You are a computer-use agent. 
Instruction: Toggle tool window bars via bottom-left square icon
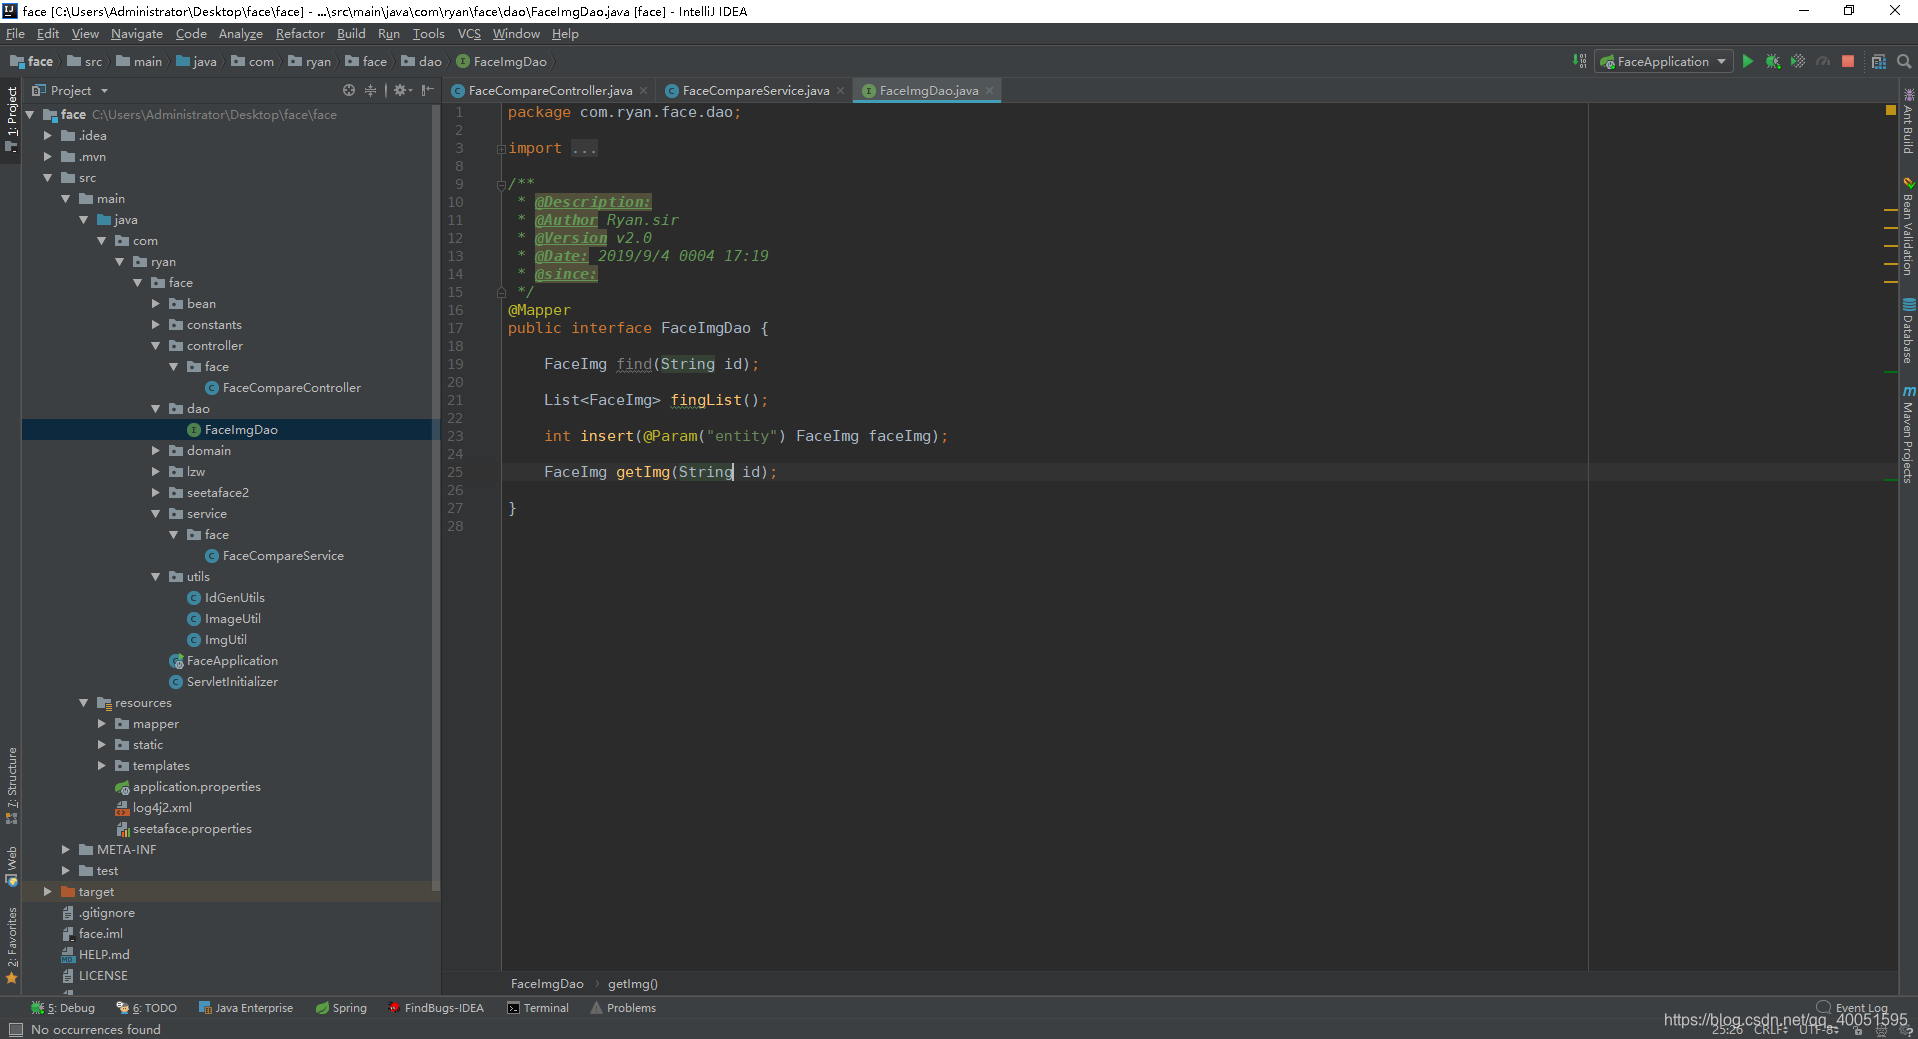pos(15,1029)
